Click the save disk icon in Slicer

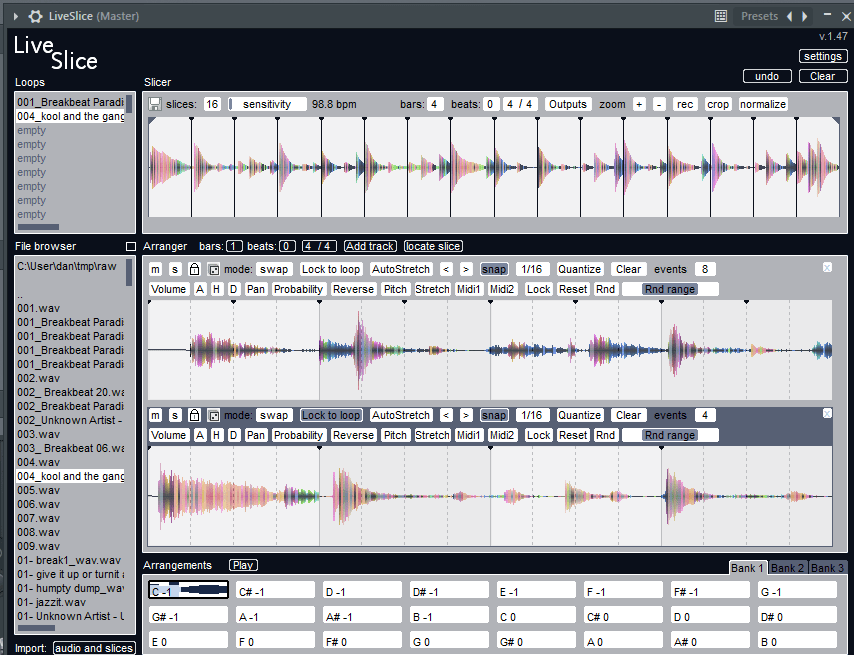pyautogui.click(x=155, y=105)
